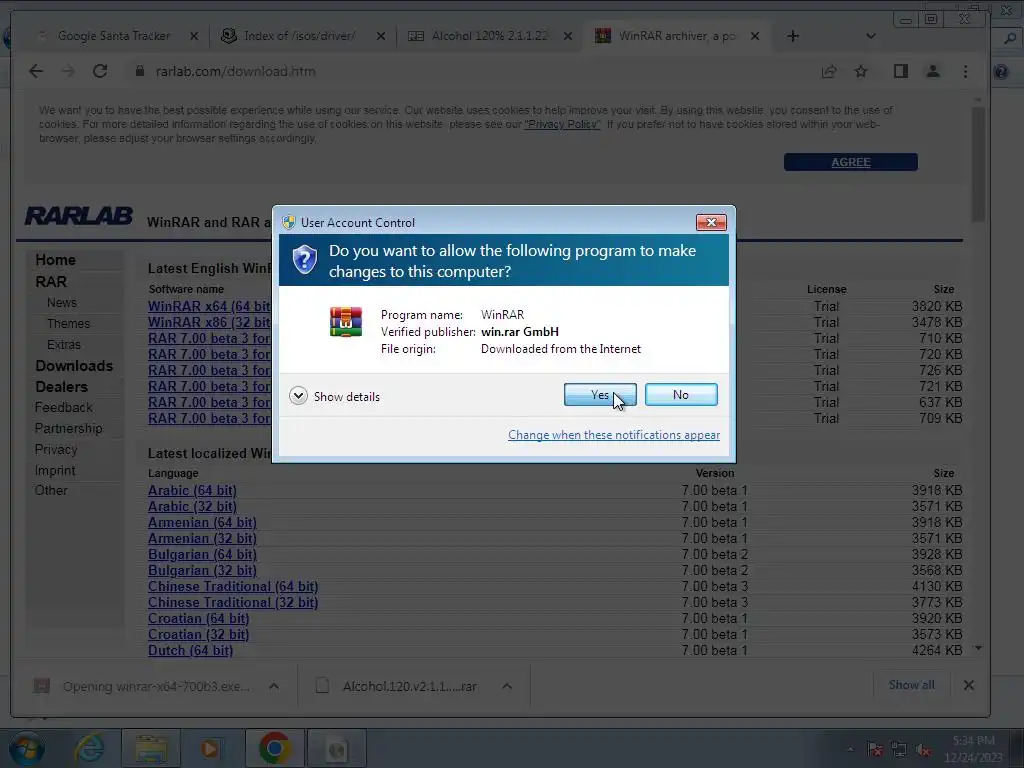Expand Show details chevron in UAC dialog

pyautogui.click(x=298, y=396)
